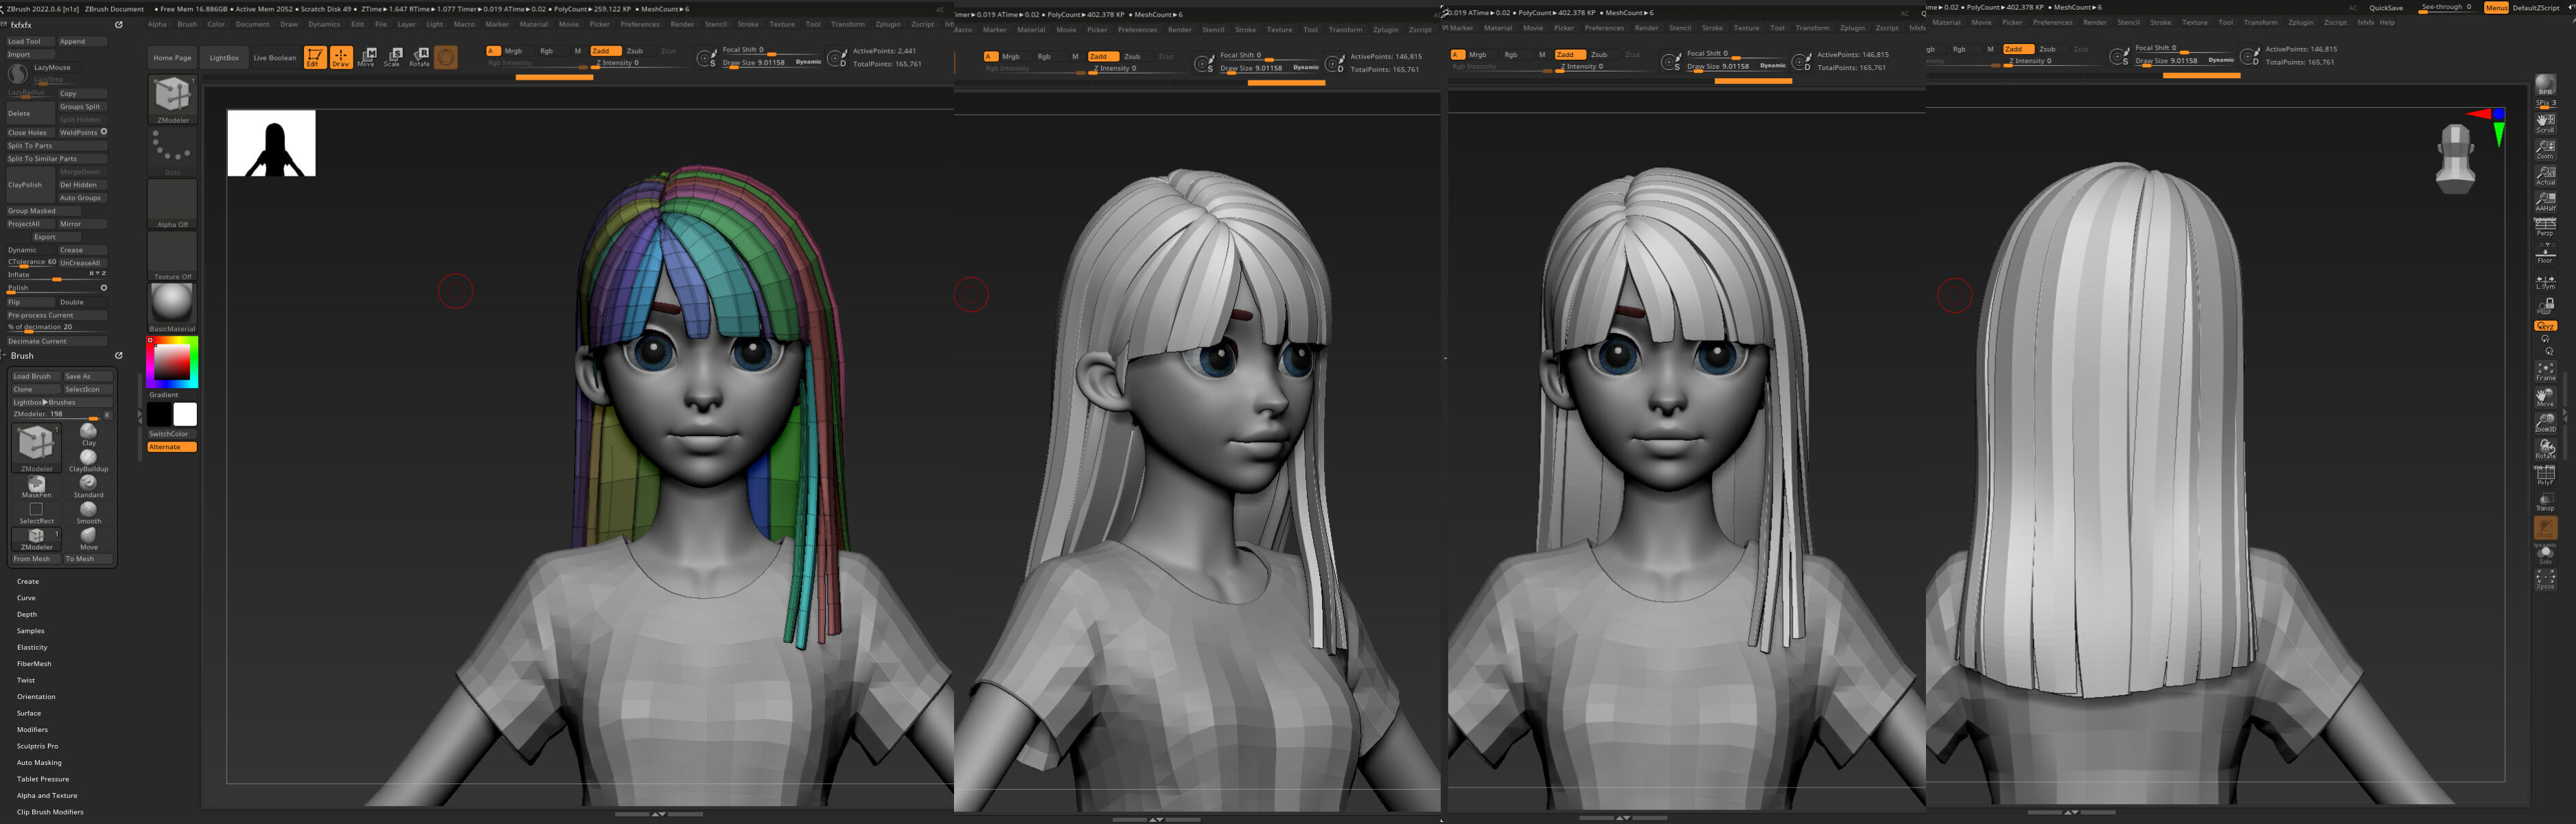Toggle Persp perspective view

(2545, 227)
